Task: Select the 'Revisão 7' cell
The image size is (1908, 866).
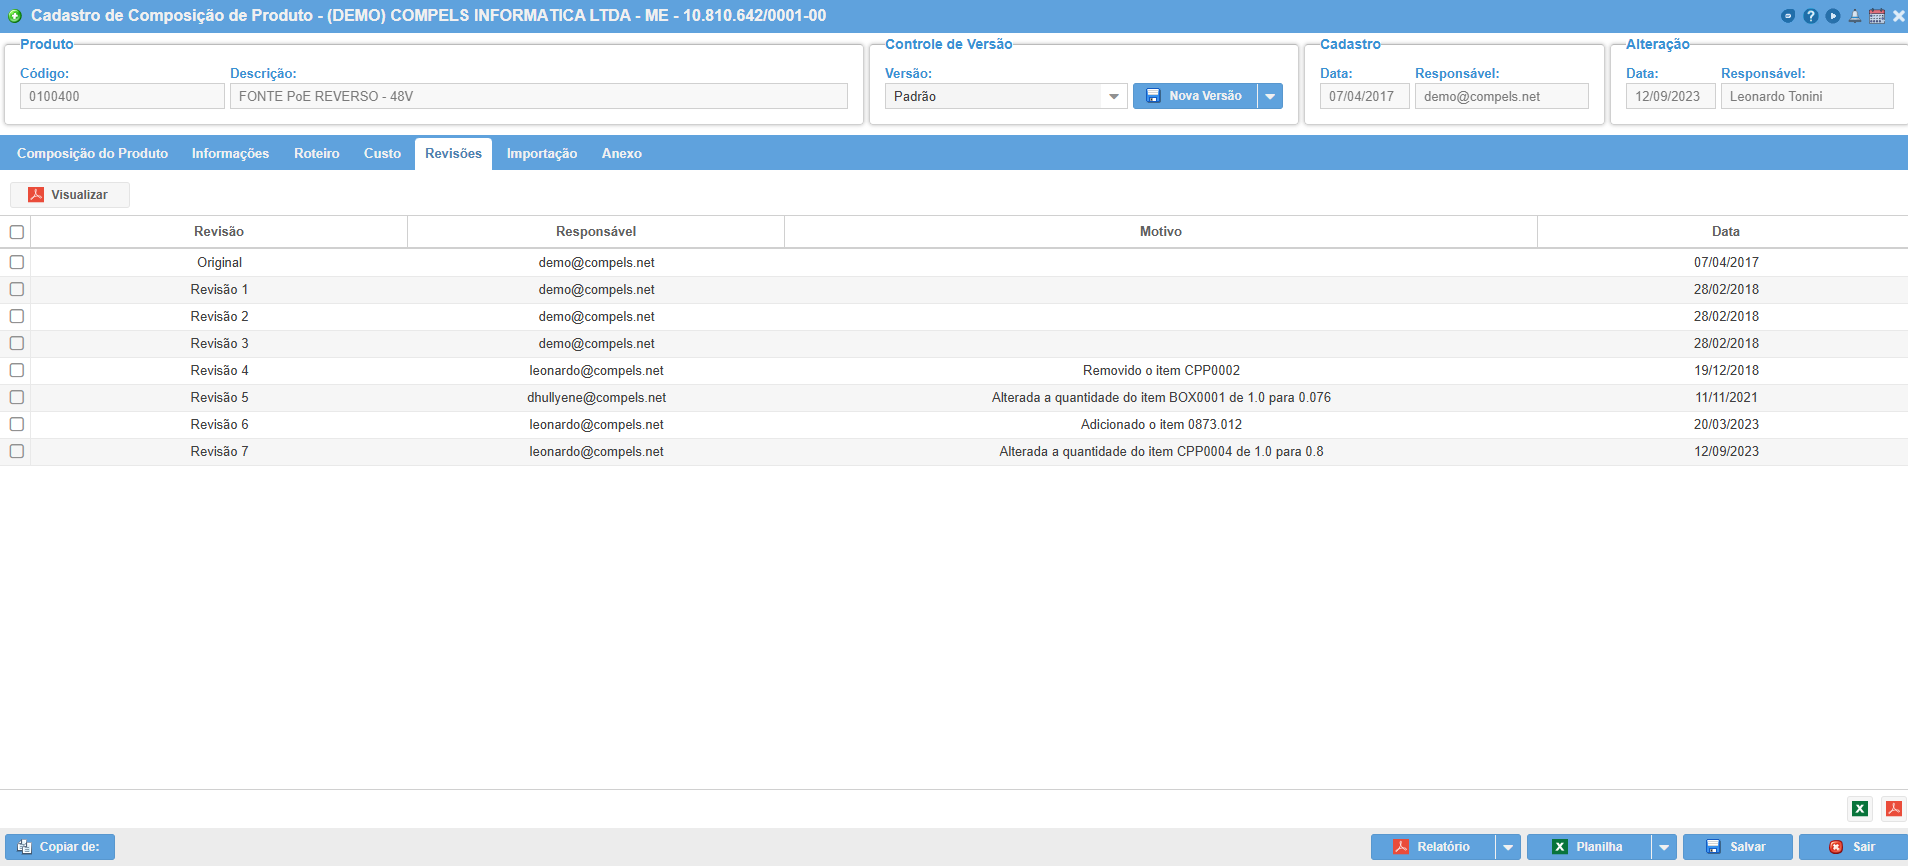Action: point(219,452)
